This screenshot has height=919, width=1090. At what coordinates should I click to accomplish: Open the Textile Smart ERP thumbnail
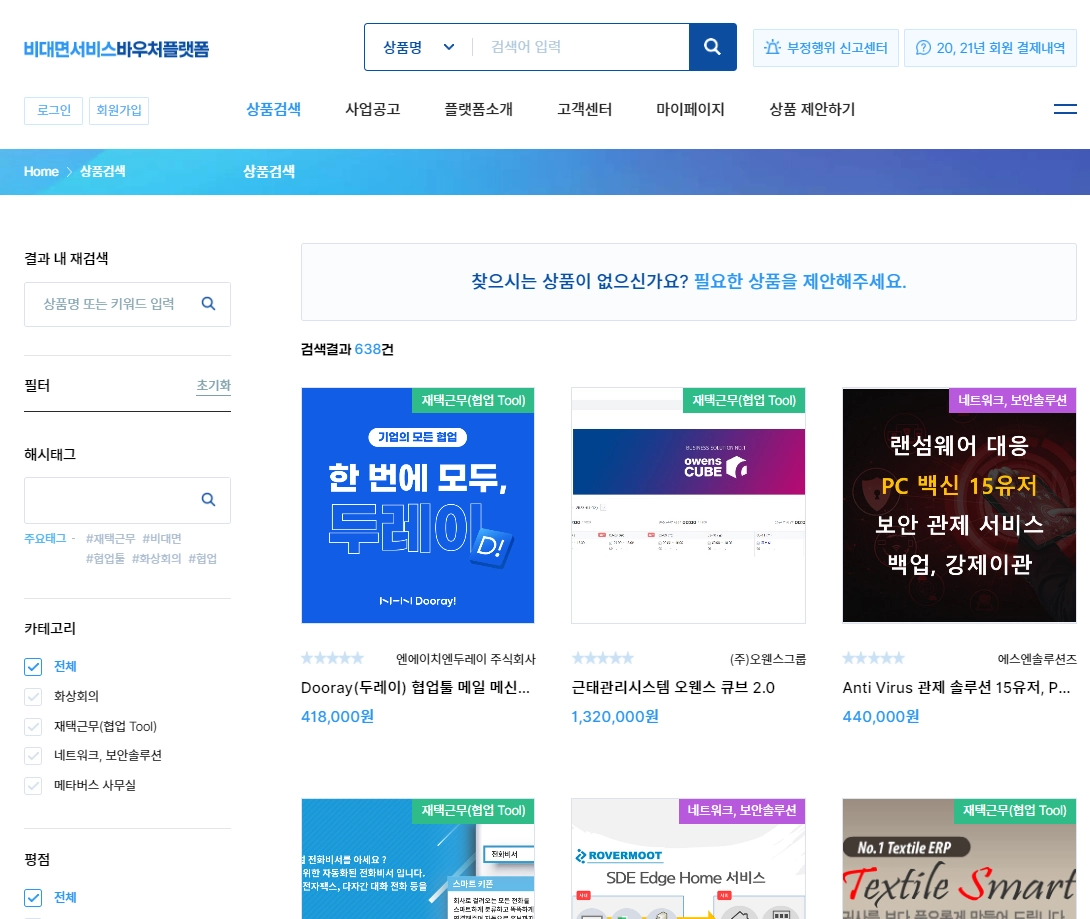click(x=959, y=859)
